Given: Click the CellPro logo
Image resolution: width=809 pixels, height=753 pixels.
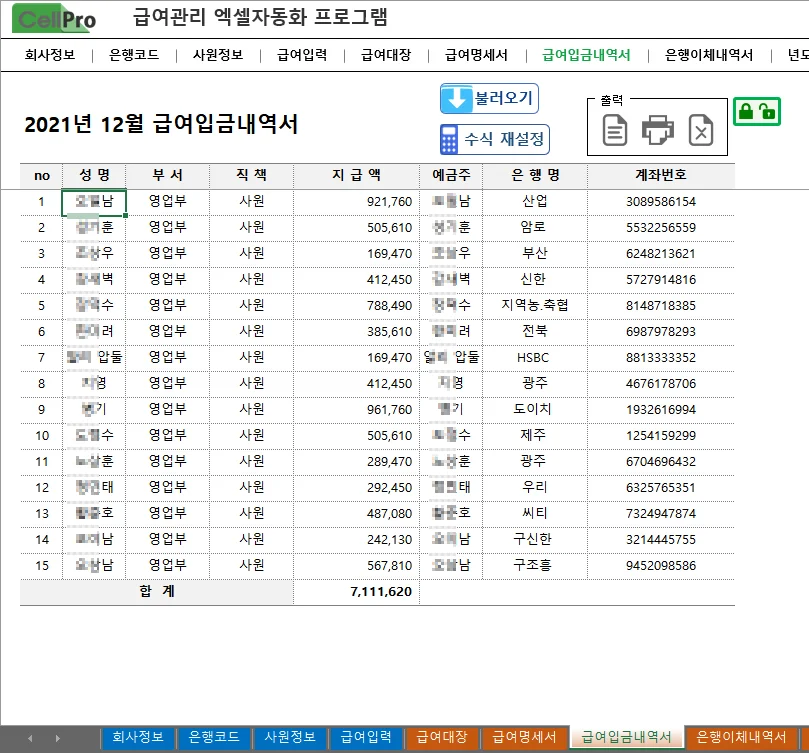Looking at the screenshot, I should coord(55,19).
